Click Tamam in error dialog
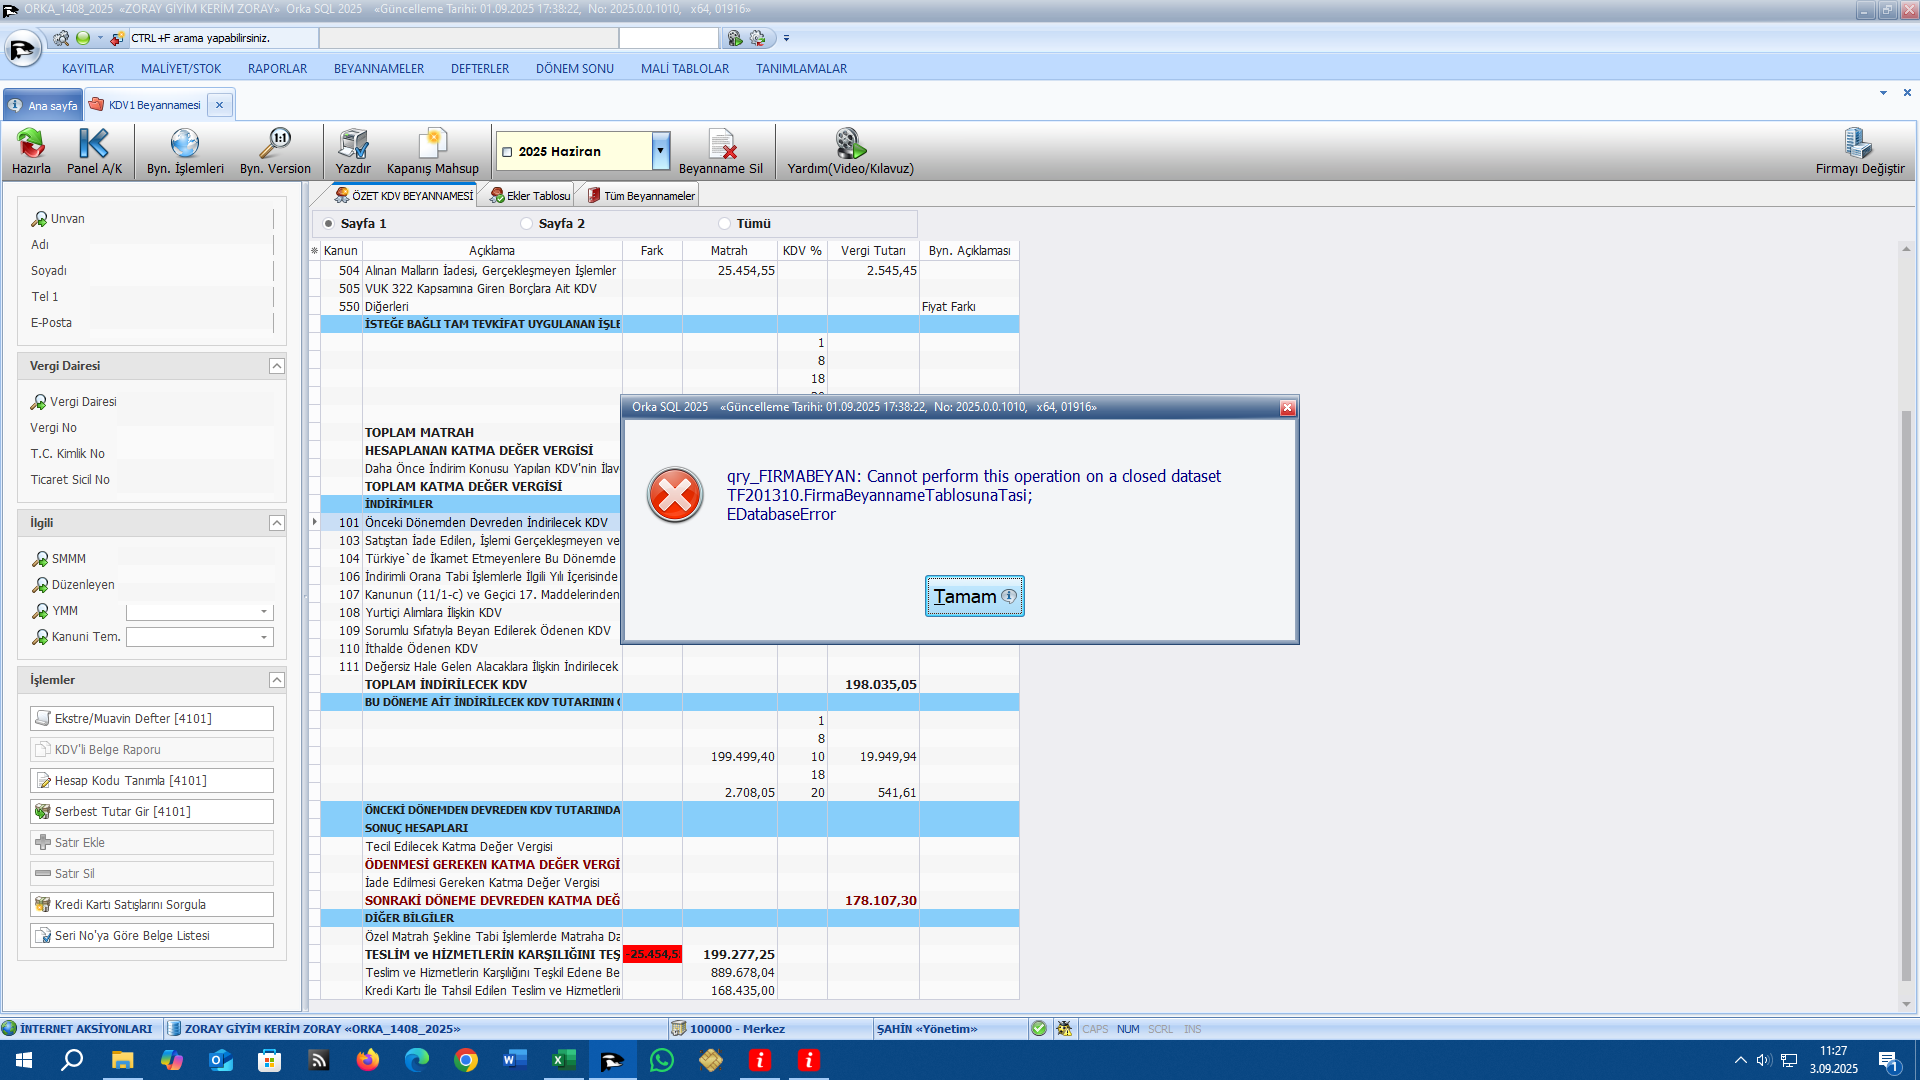This screenshot has width=1920, height=1080. 974,596
